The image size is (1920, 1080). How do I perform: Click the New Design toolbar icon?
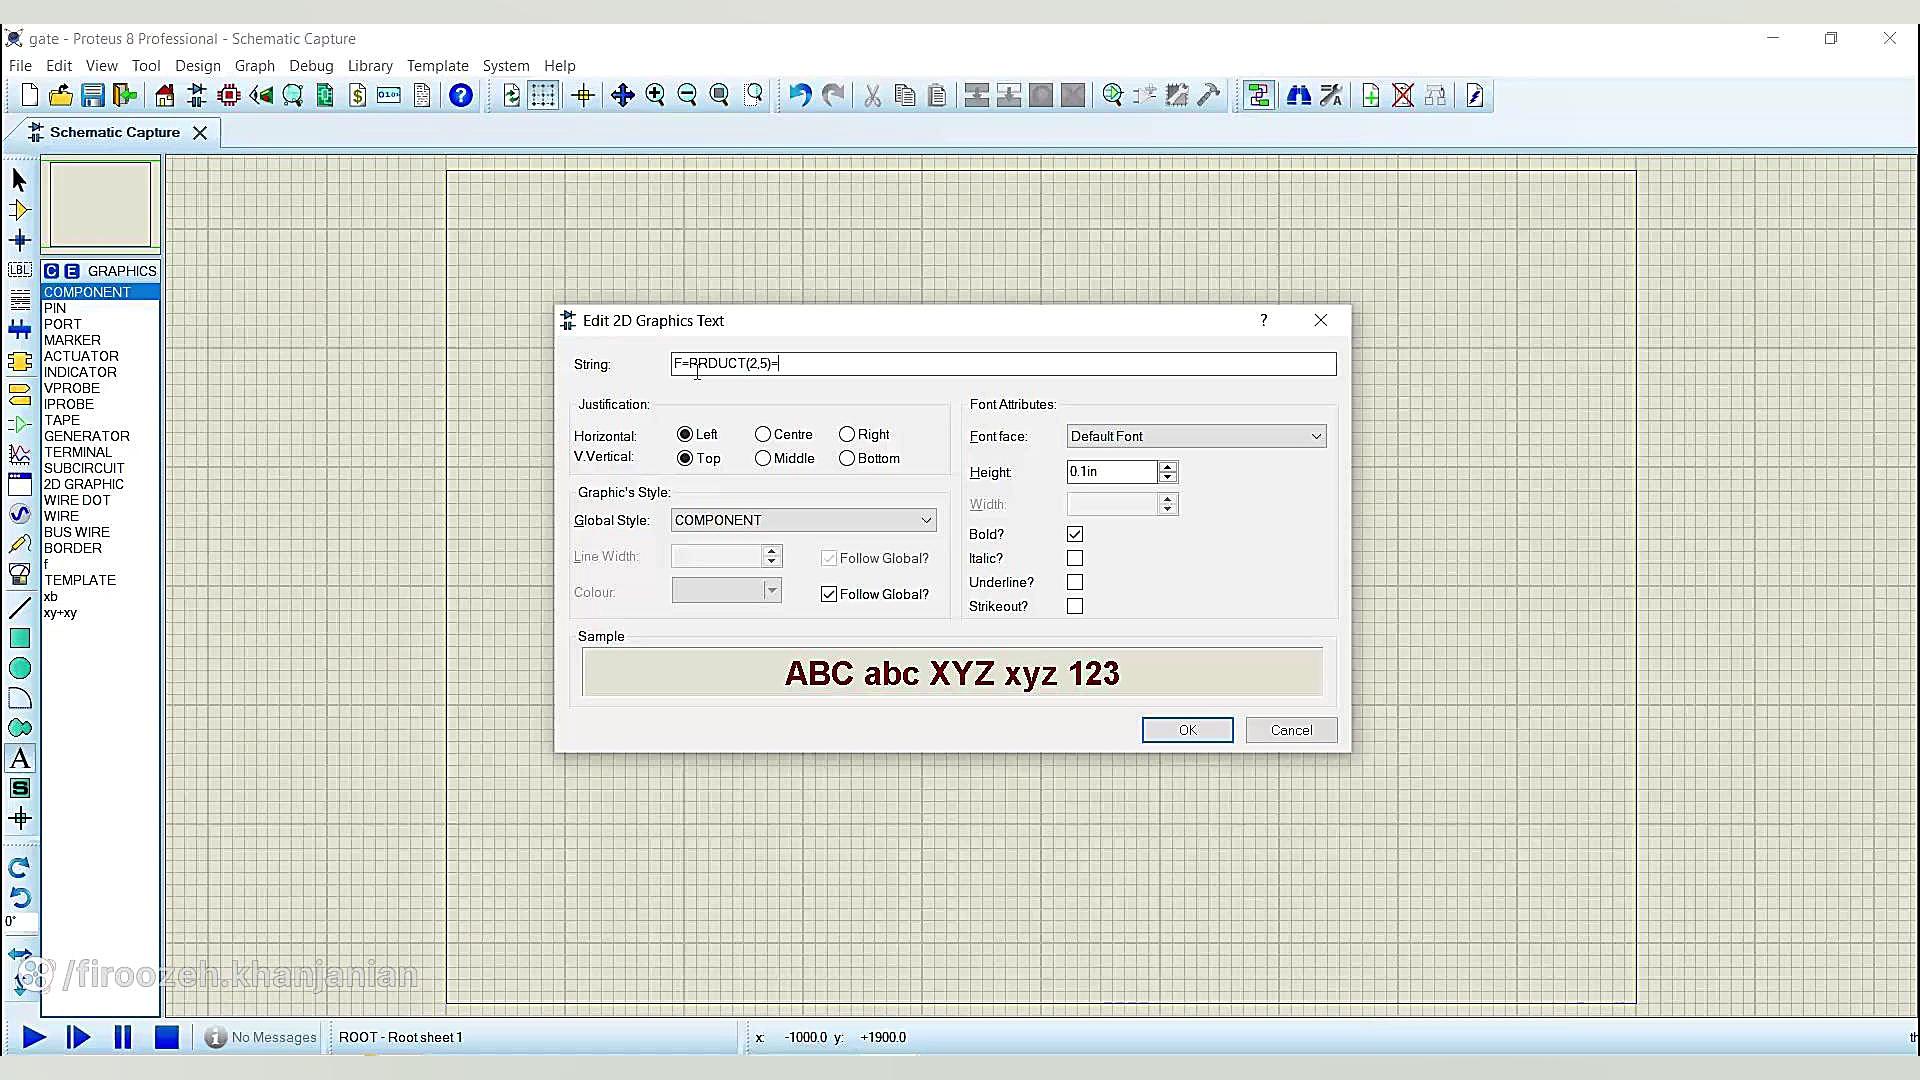tap(29, 95)
